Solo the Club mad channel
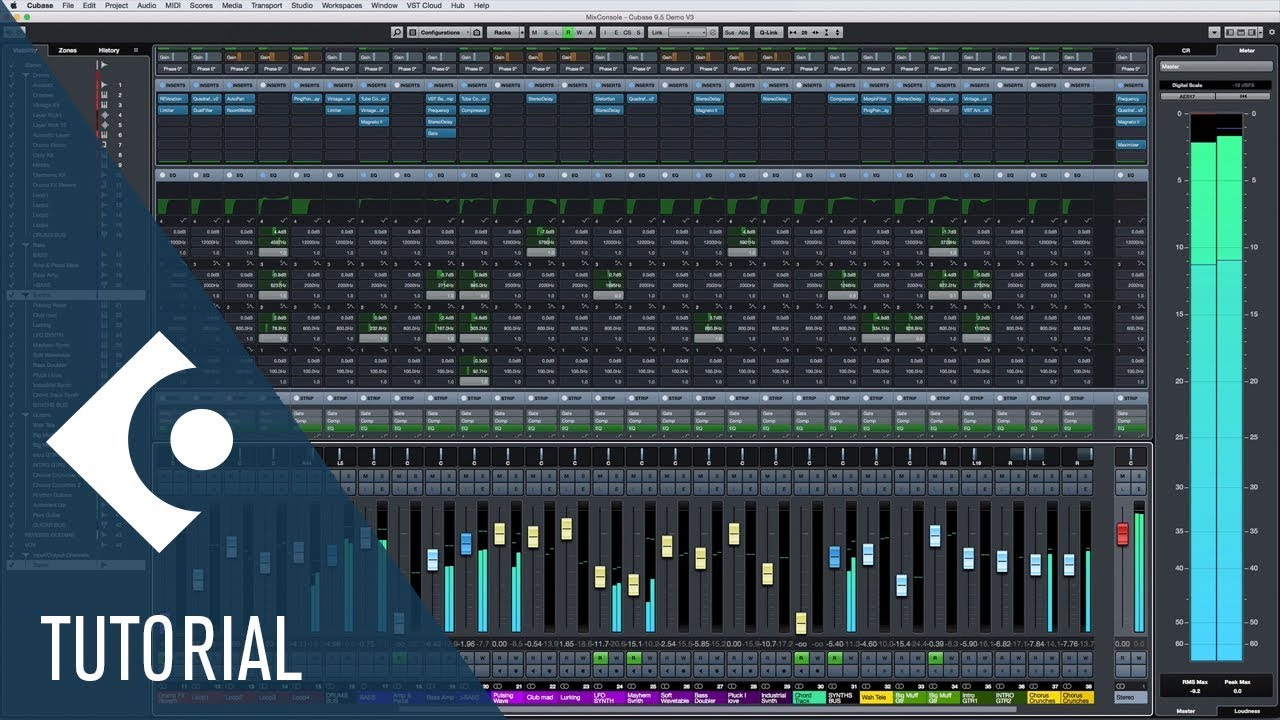1280x720 pixels. pyautogui.click(x=549, y=476)
